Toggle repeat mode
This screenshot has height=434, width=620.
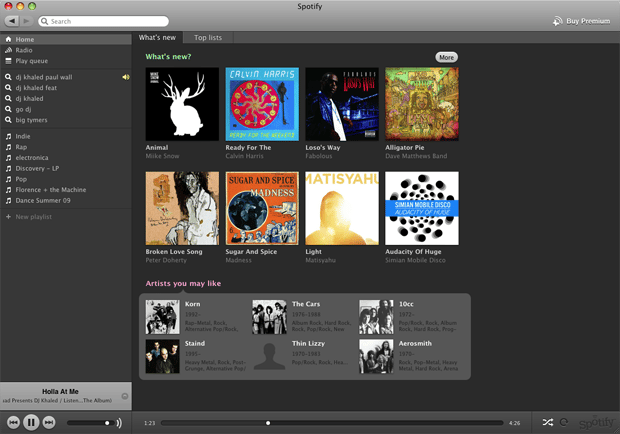pos(564,423)
